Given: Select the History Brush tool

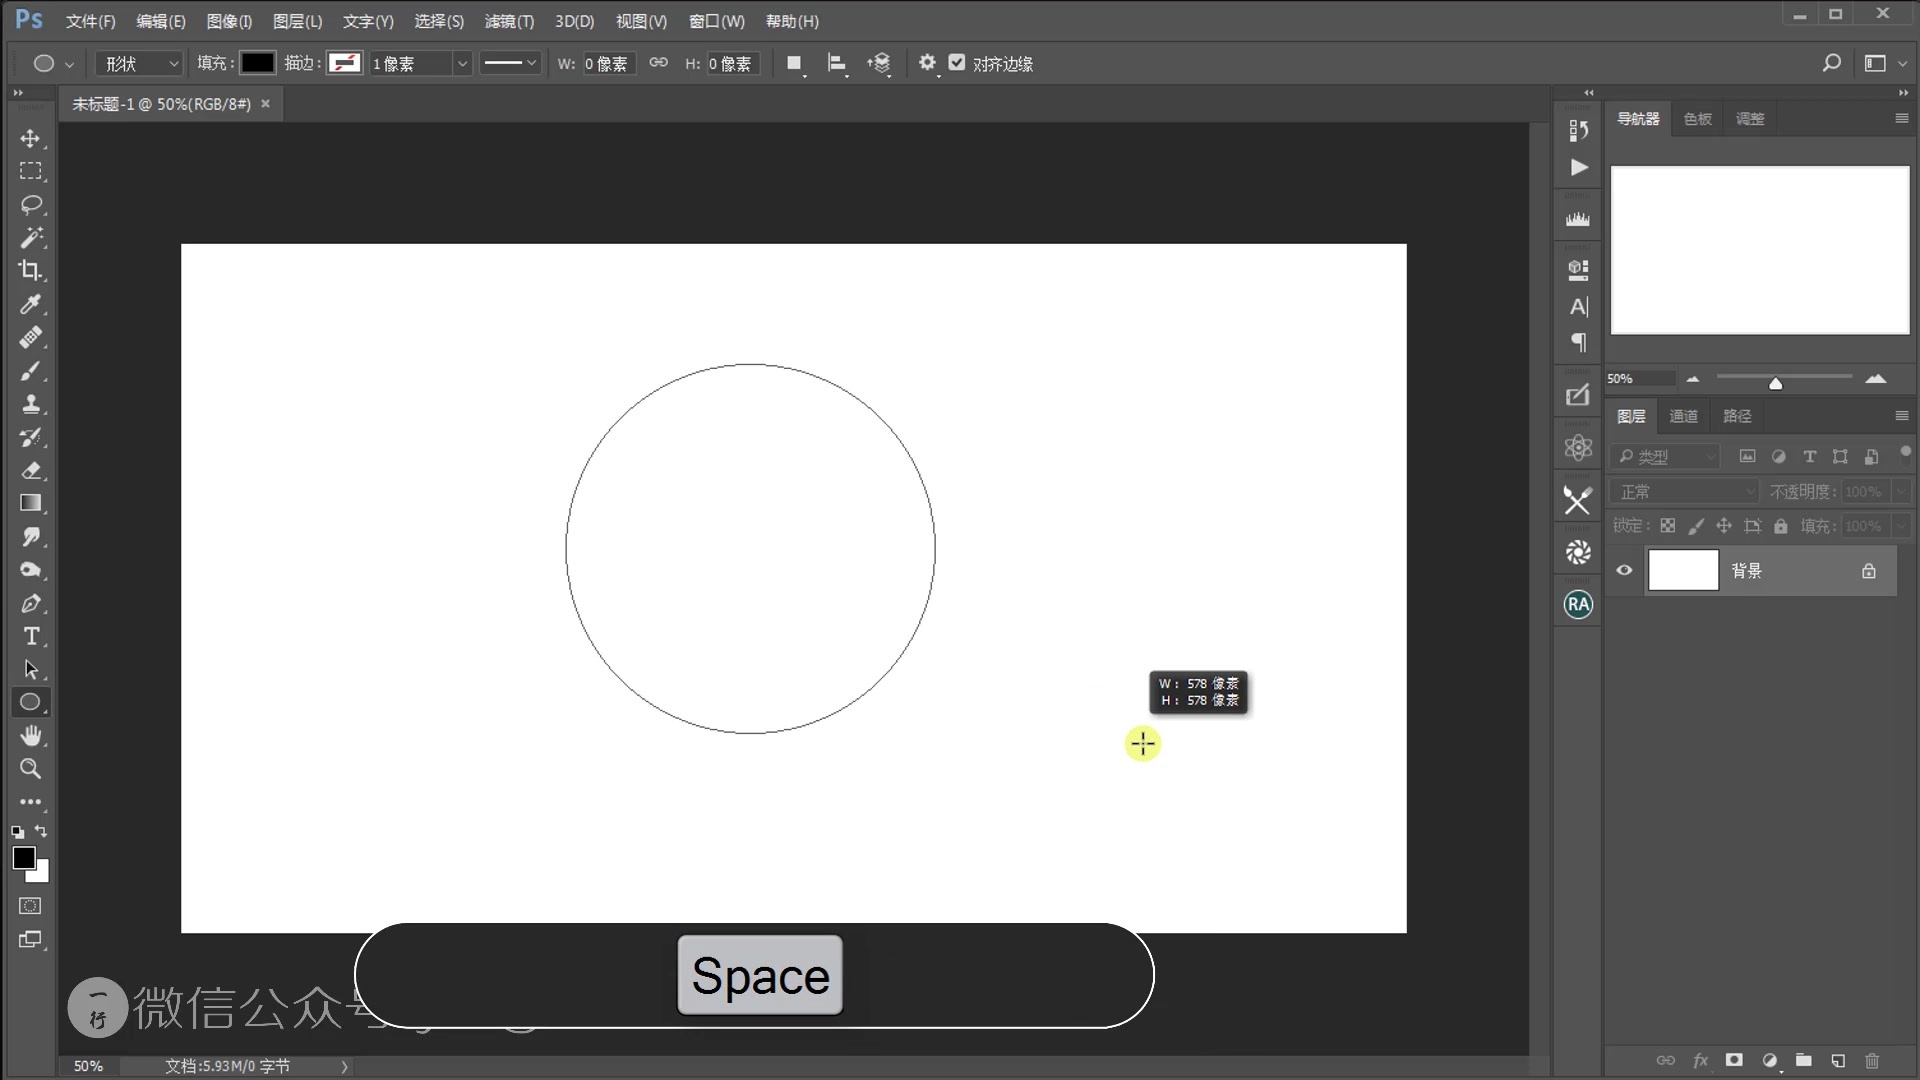Looking at the screenshot, I should [30, 437].
